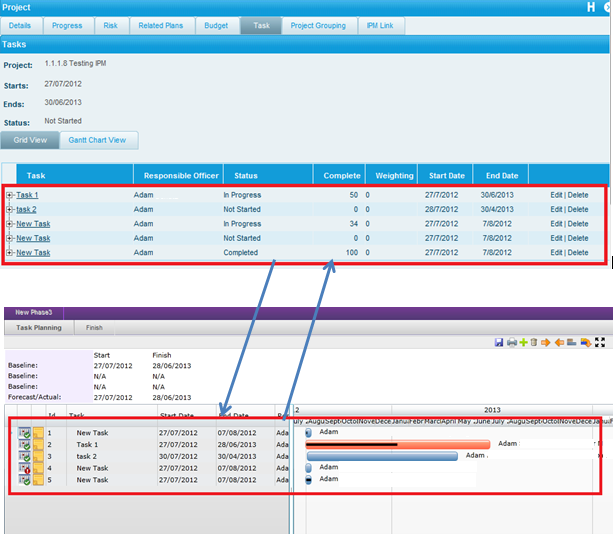Open the Finish tab

[x=94, y=328]
